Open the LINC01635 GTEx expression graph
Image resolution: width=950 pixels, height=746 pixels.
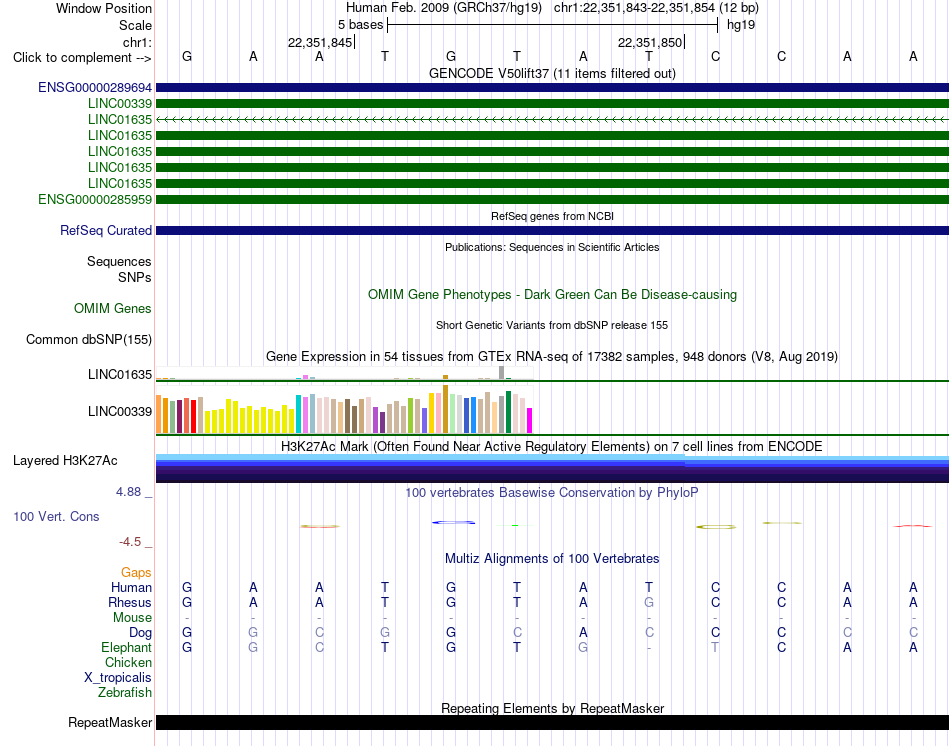click(344, 373)
